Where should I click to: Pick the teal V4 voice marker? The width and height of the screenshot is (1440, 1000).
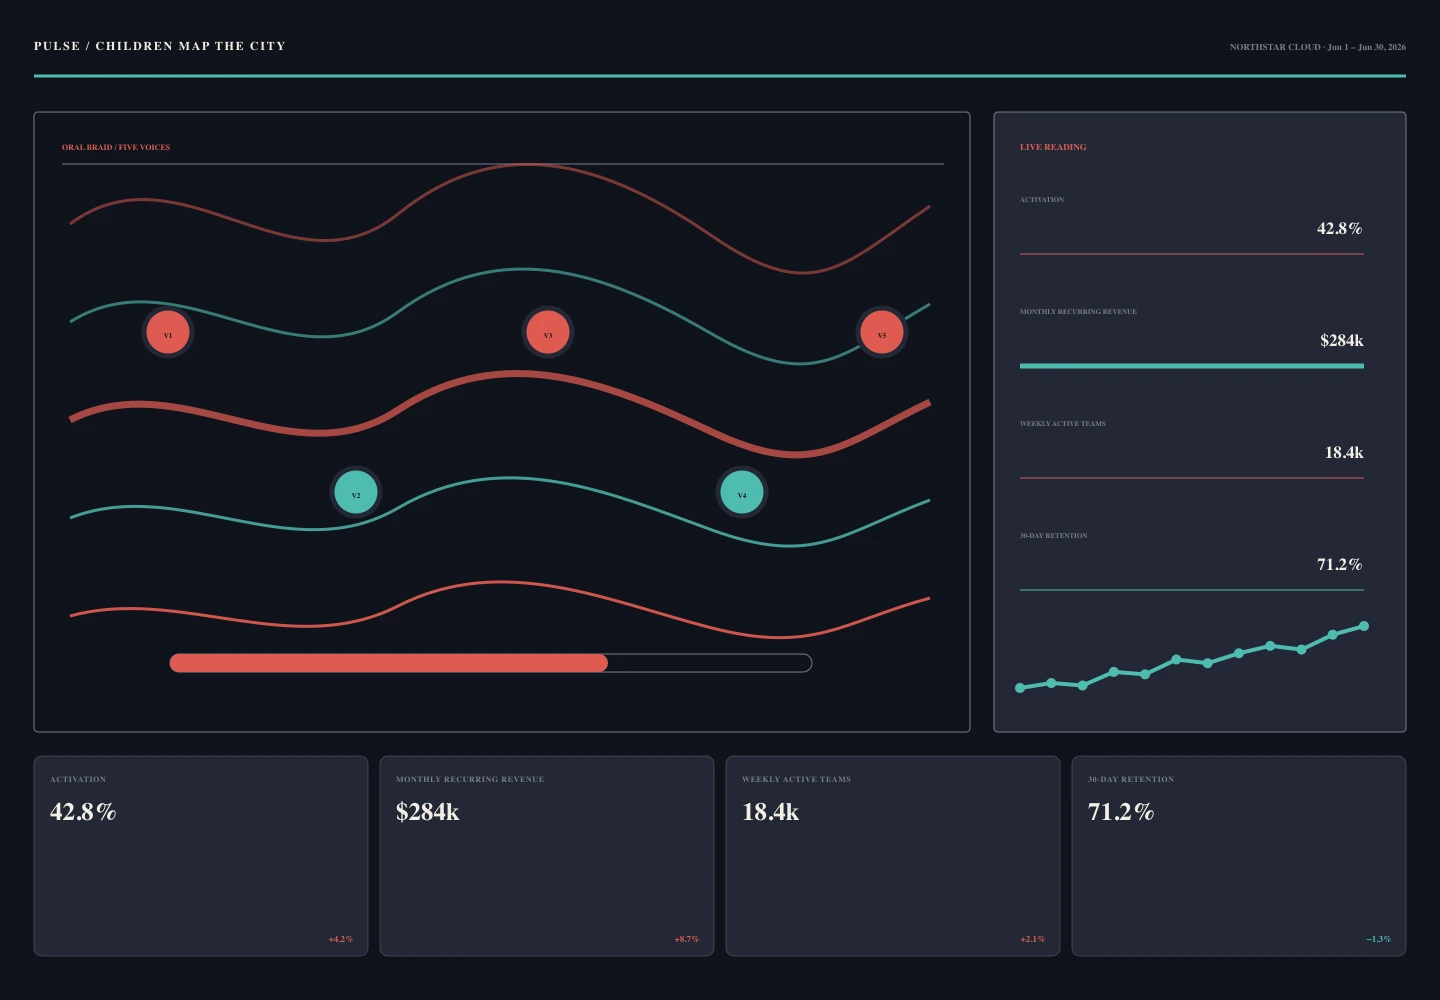coord(742,492)
